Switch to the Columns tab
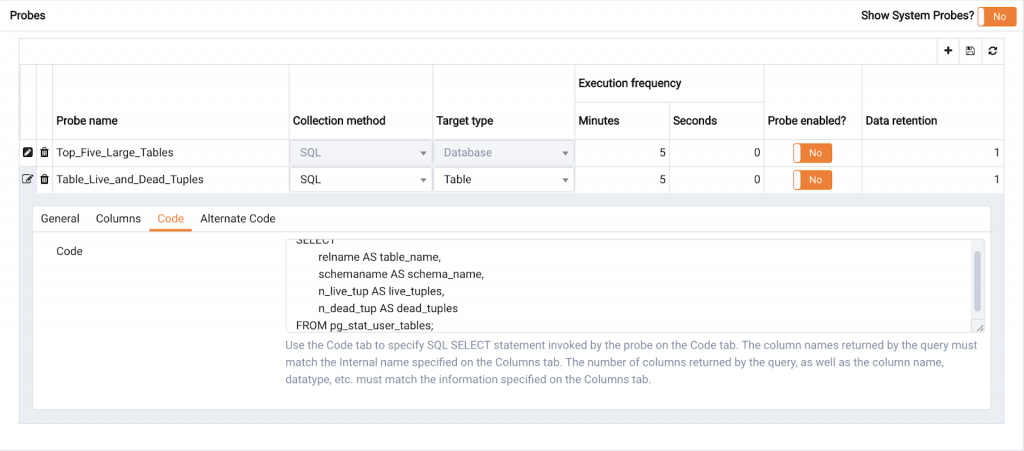Viewport: 1024px width, 451px height. pos(118,219)
